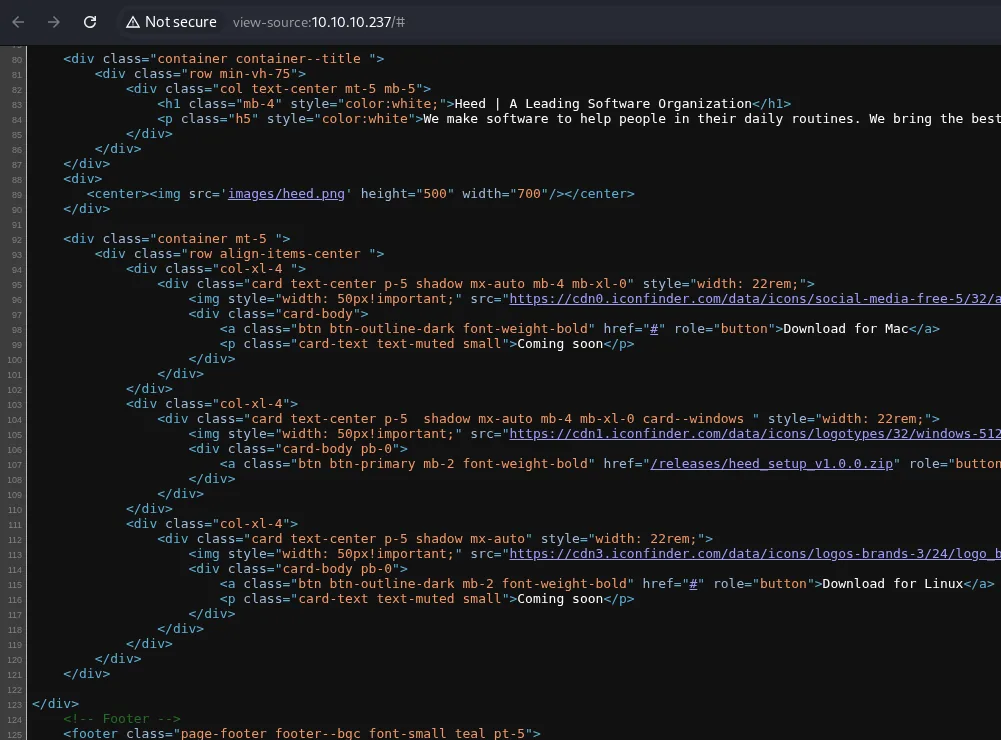Screen dimensions: 1001x740
Task: Go forward with the browser forward arrow
Action: tap(54, 22)
